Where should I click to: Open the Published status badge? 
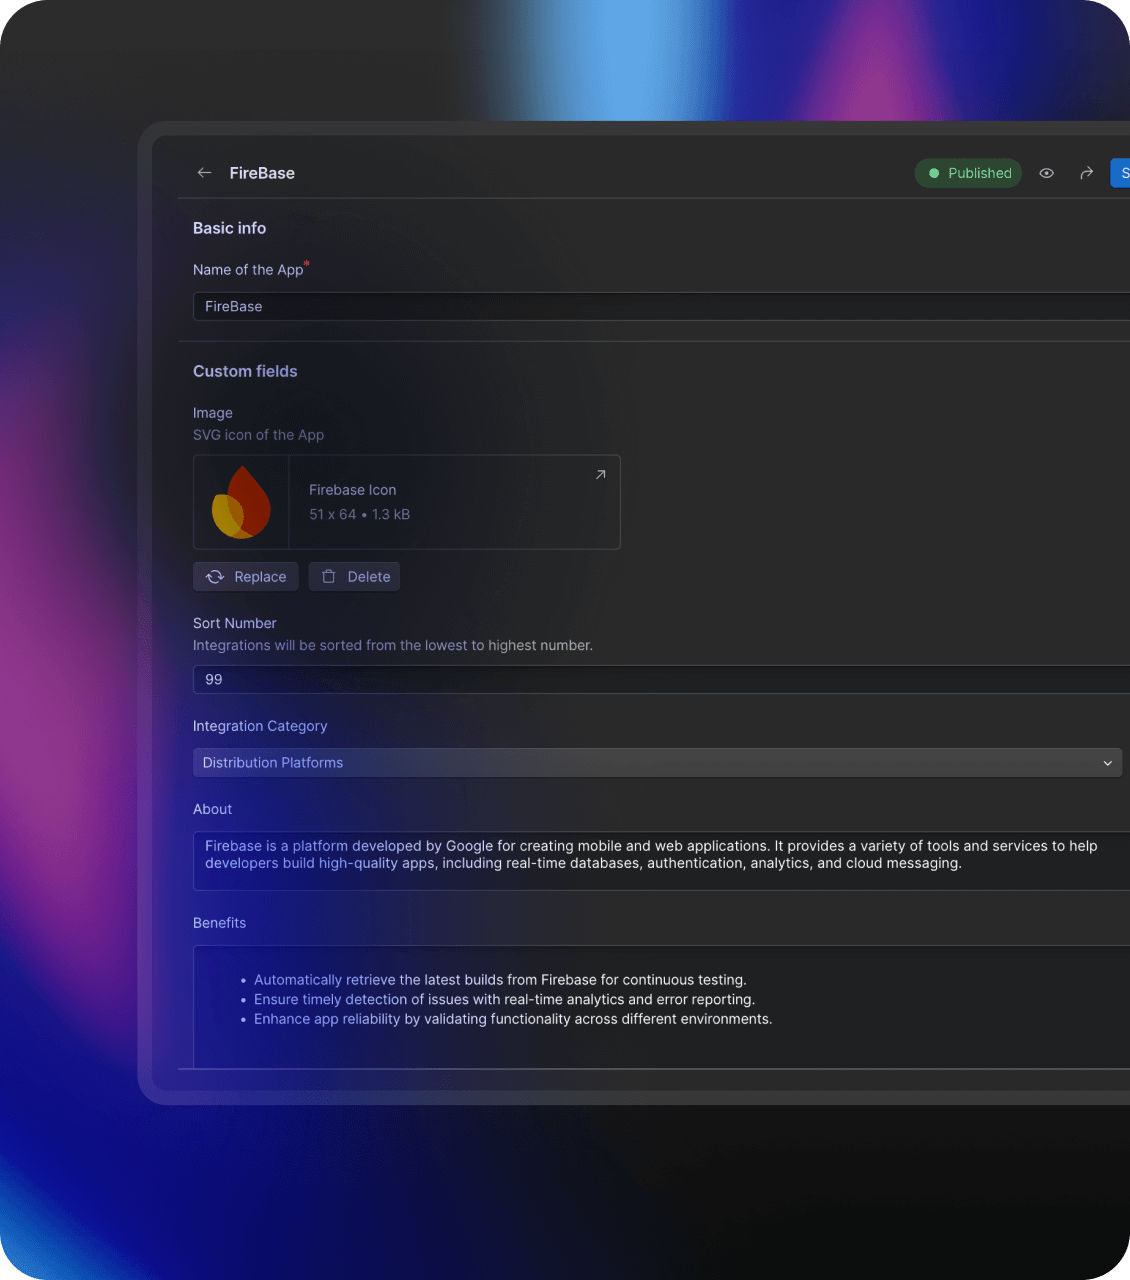[x=968, y=173]
